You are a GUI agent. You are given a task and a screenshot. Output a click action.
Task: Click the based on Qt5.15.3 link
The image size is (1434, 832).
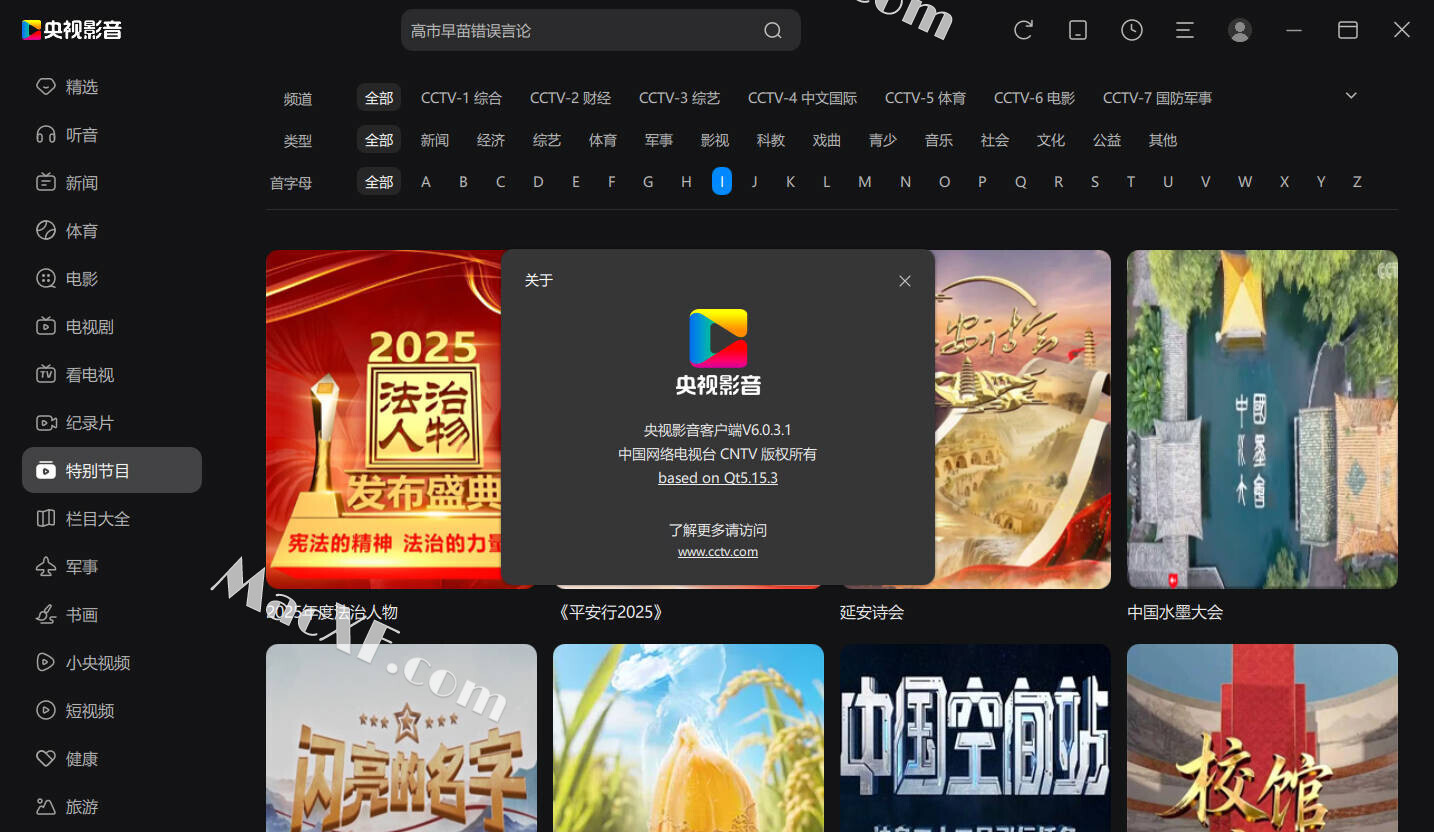[718, 478]
